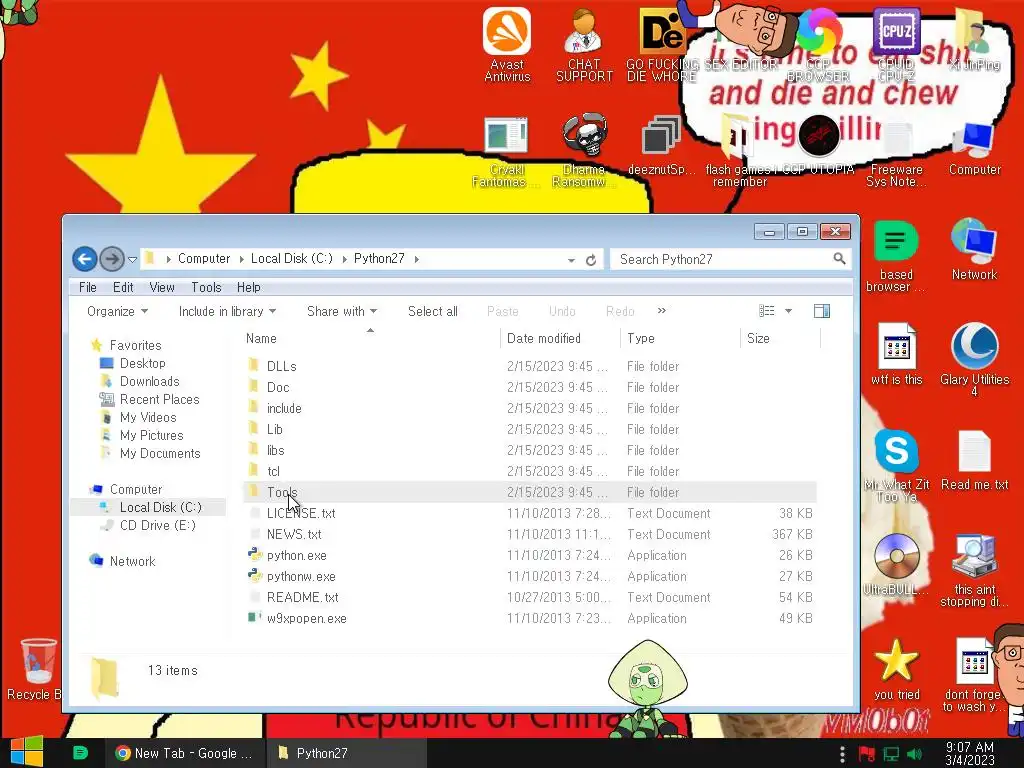Click taskbar clock showing 9:07 AM
The width and height of the screenshot is (1024, 768).
pos(970,754)
